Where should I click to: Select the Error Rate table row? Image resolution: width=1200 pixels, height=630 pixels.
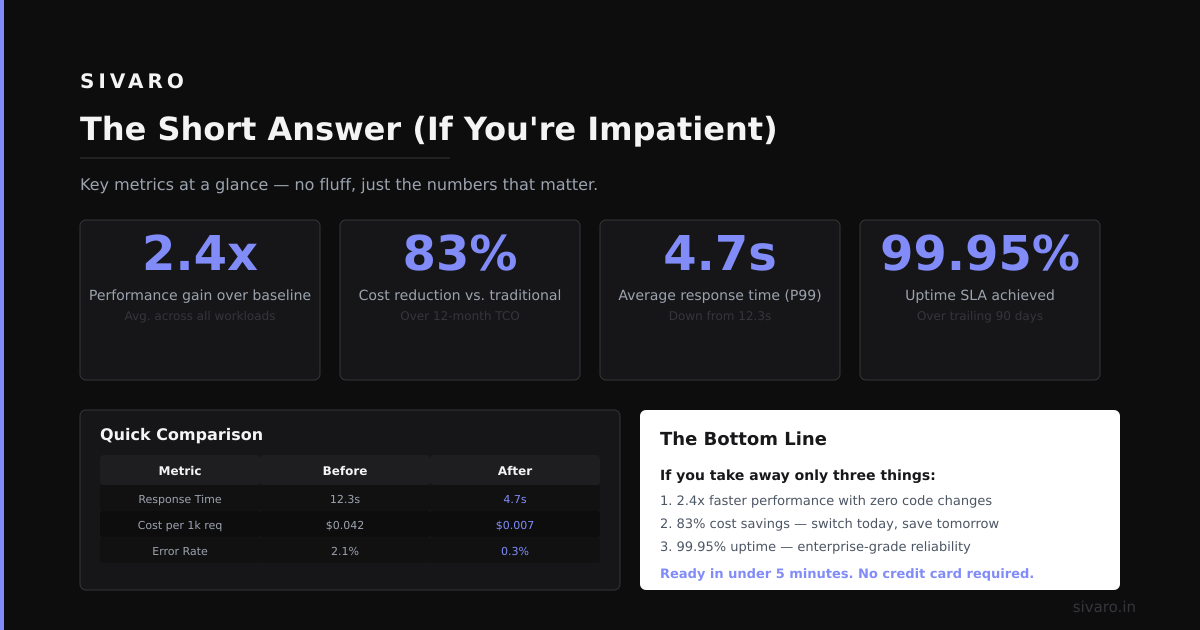[350, 551]
